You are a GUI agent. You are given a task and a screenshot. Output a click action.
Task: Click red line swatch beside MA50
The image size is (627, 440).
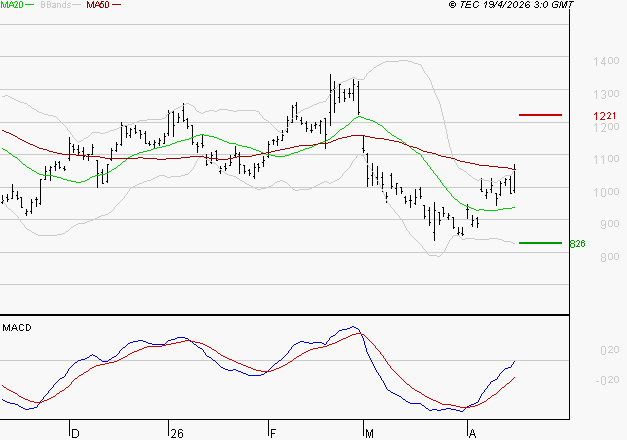118,6
